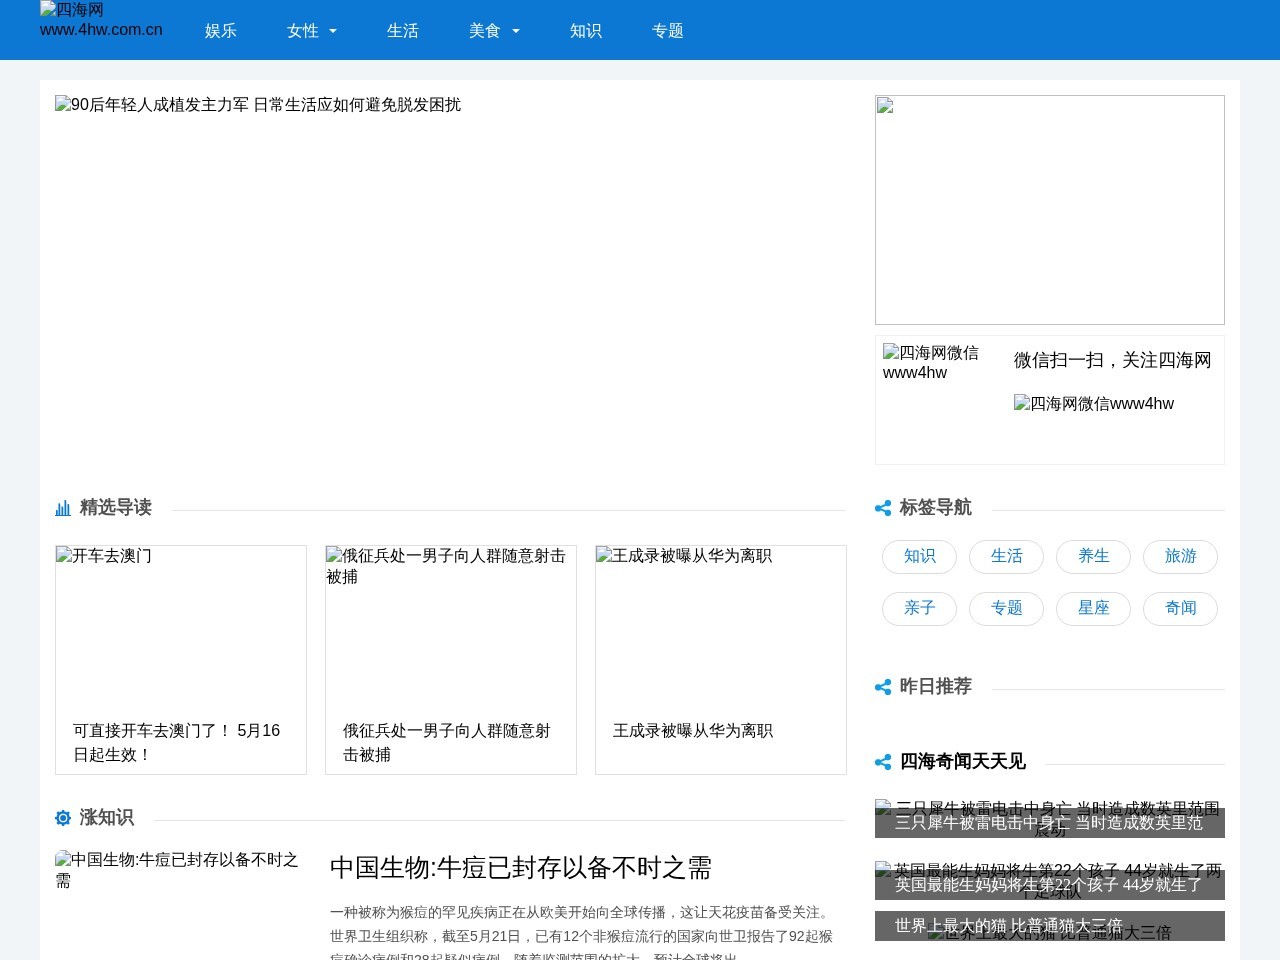Click the share icon beside 四海奇闻天天见
Screen dimensions: 1280x960
pos(884,762)
